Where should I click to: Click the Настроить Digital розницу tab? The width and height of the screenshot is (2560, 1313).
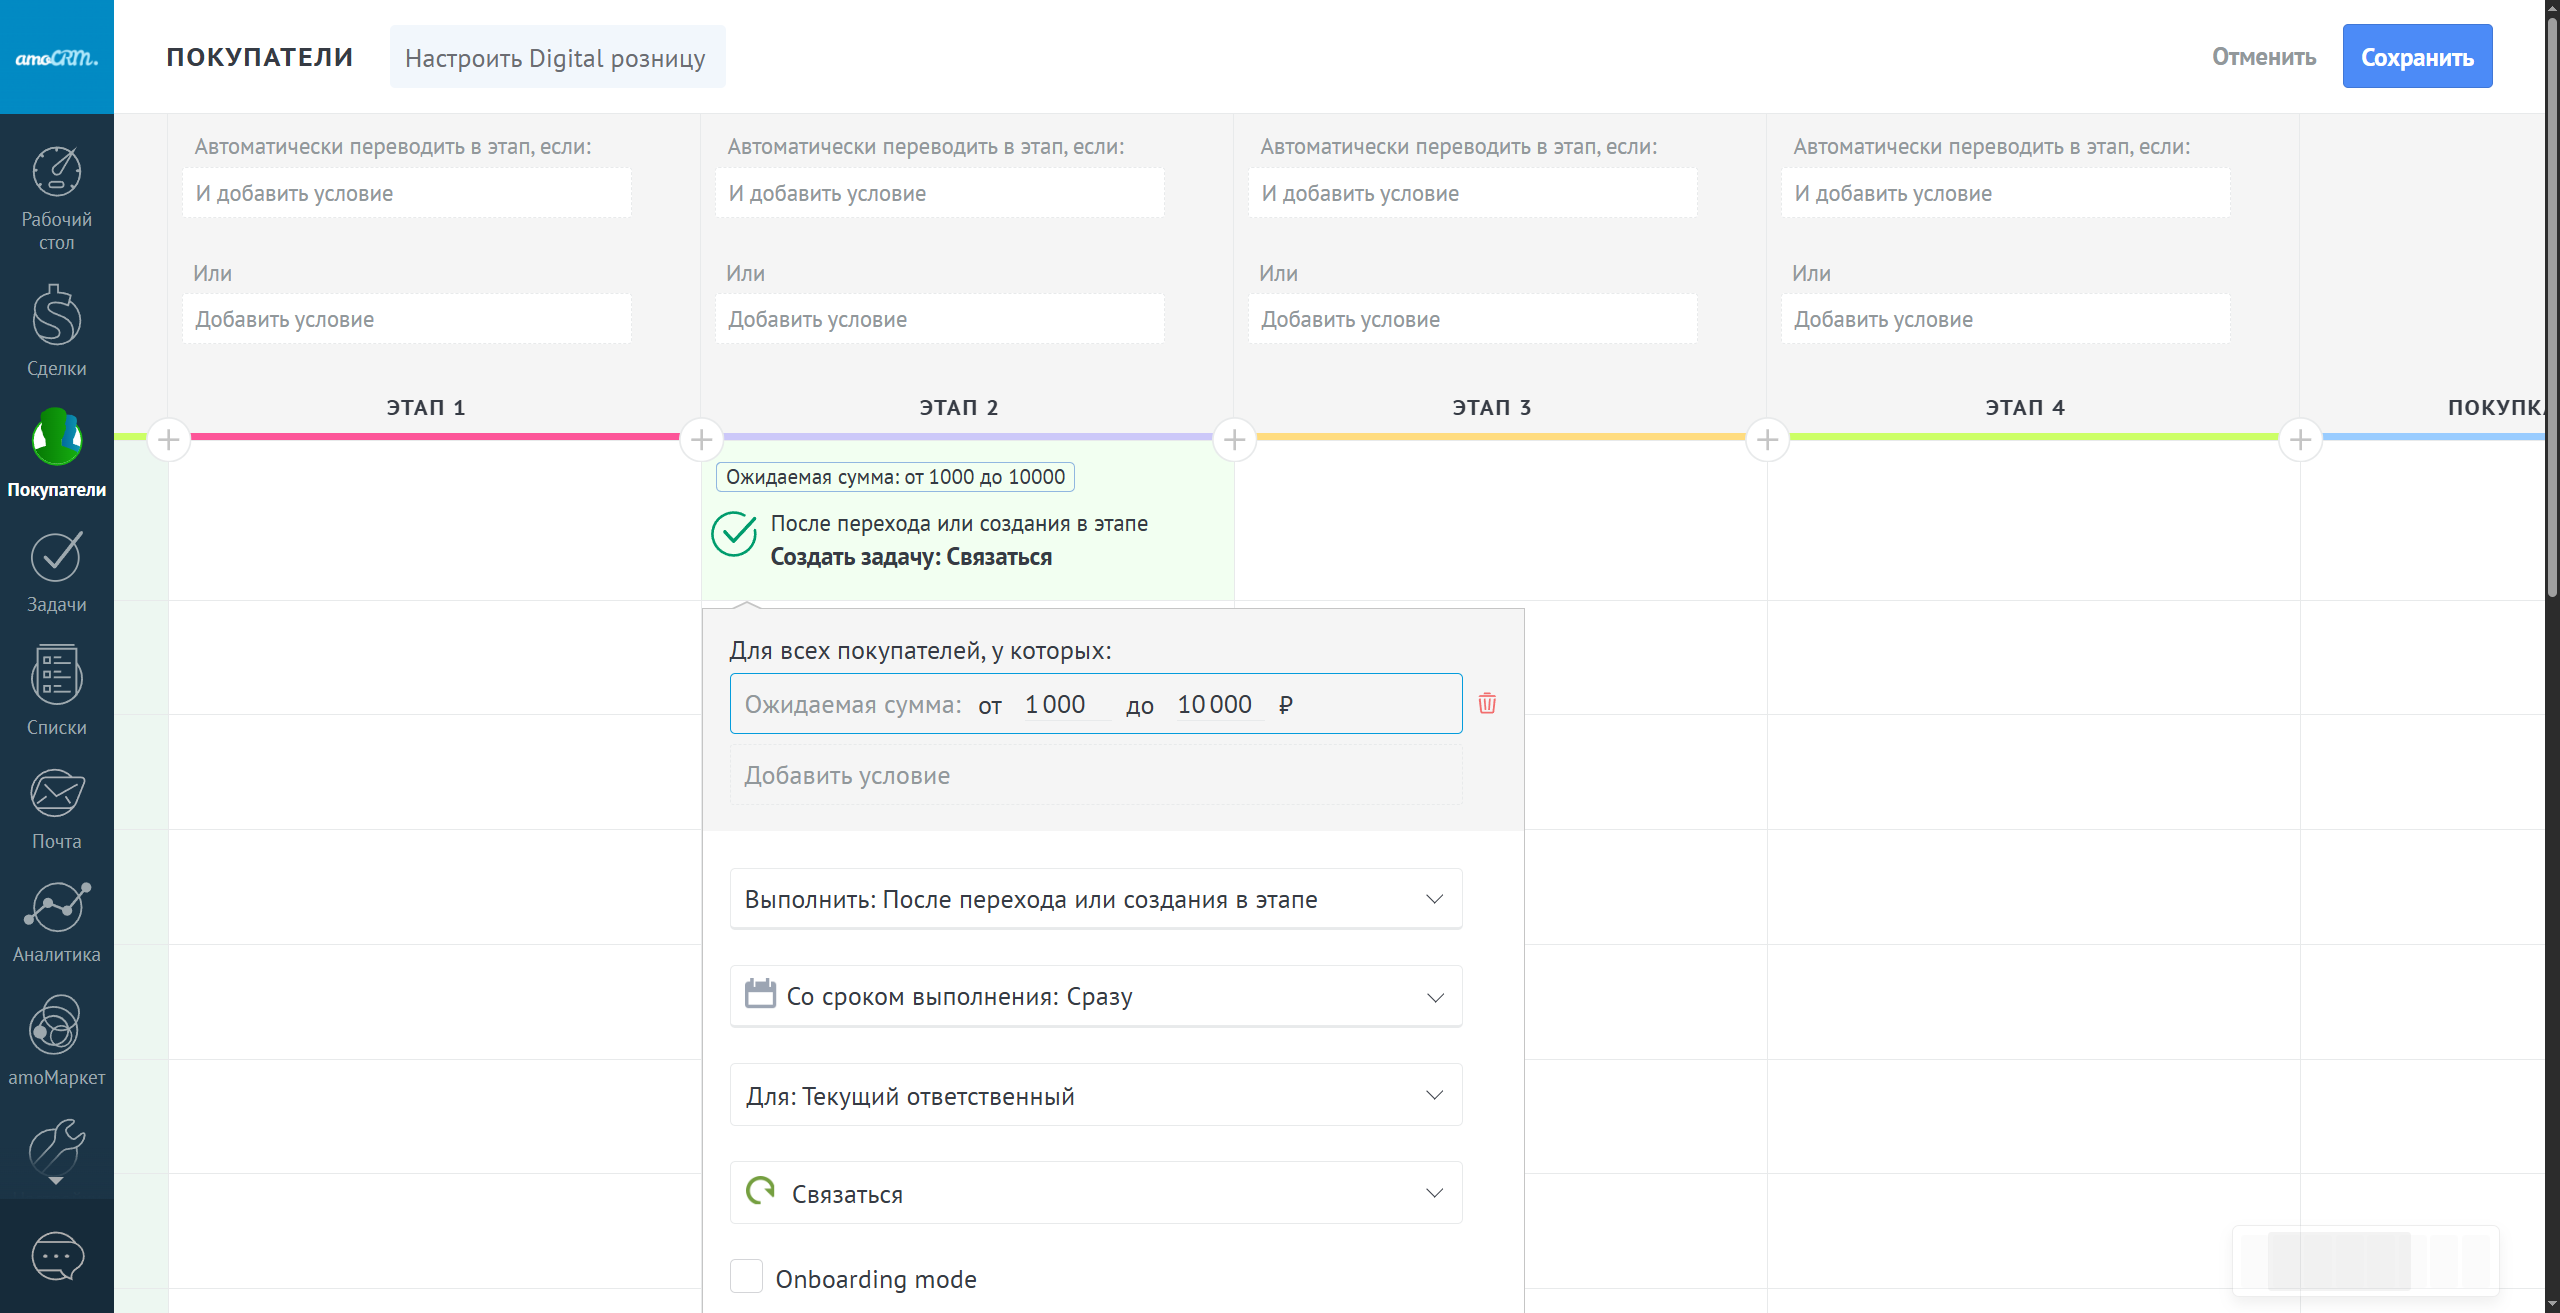556,58
